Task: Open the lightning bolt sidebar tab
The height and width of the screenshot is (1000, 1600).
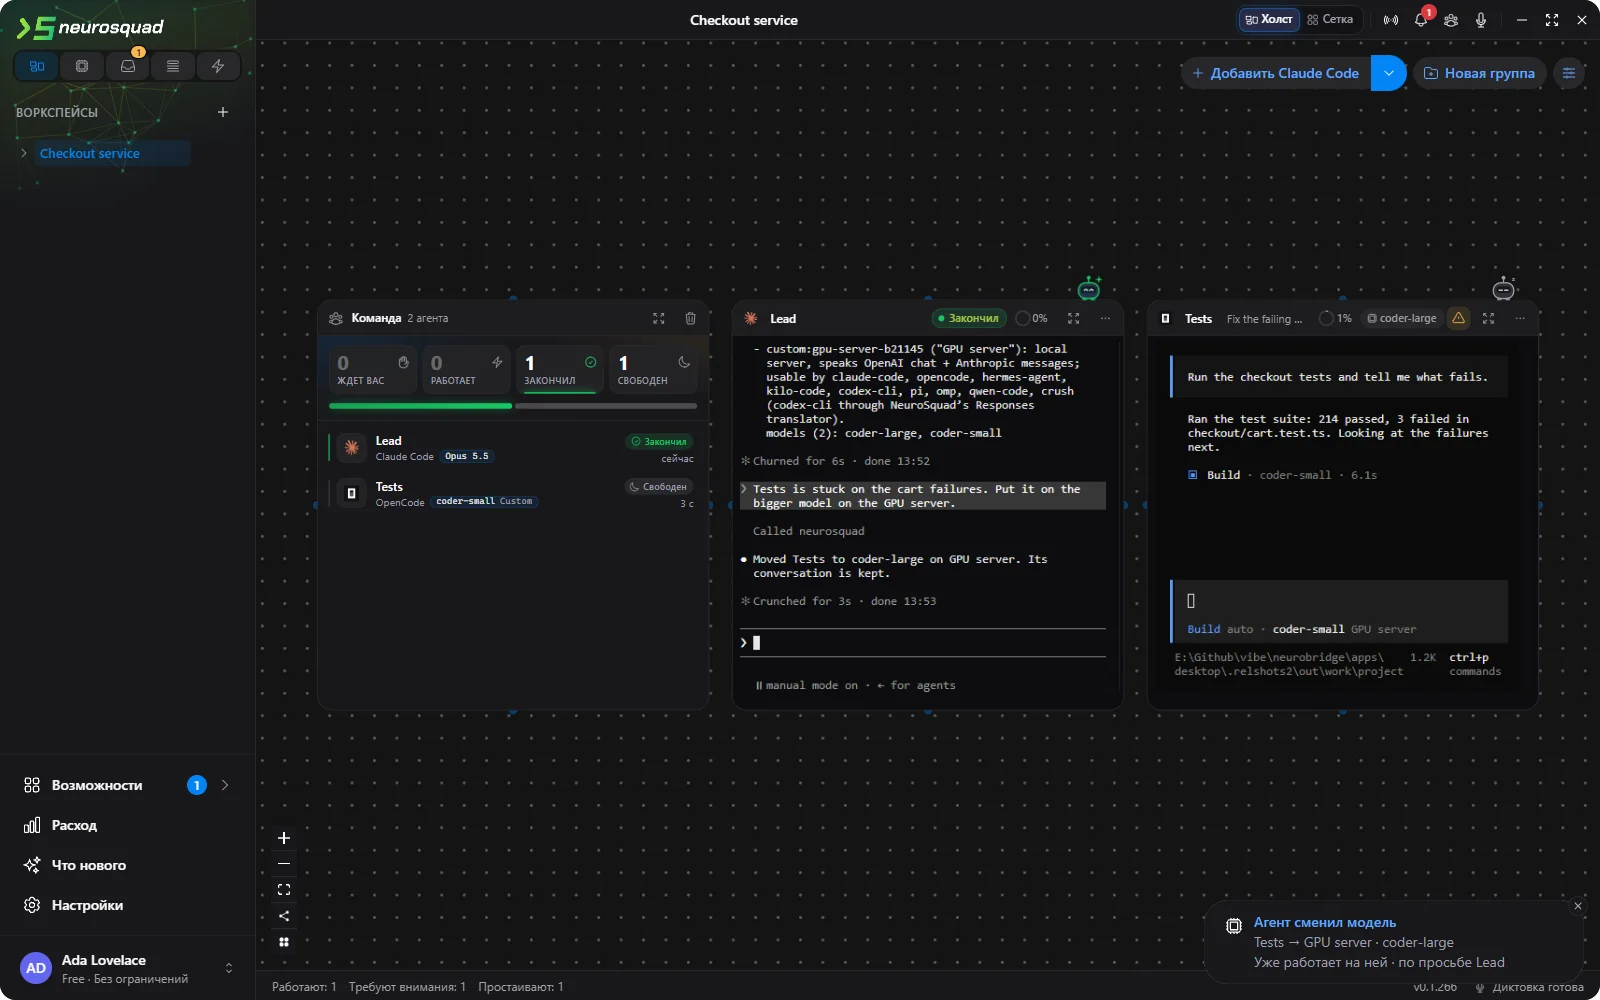Action: pyautogui.click(x=218, y=66)
